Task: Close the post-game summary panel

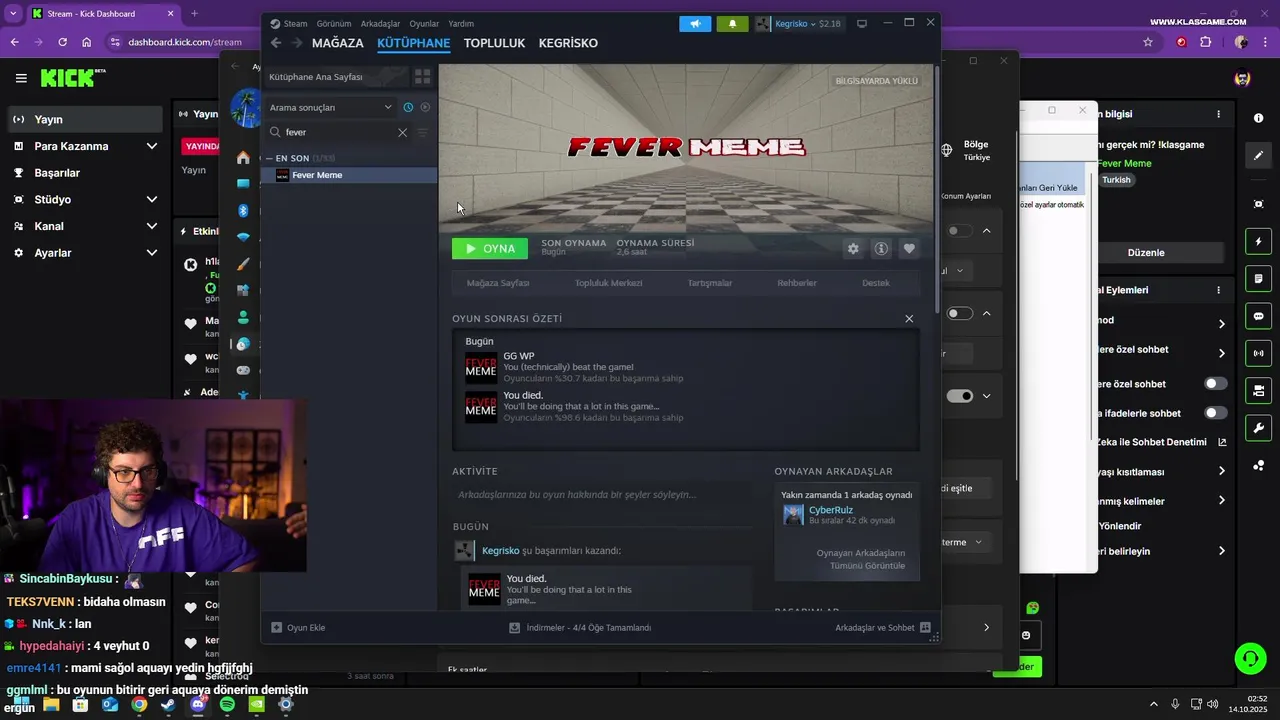Action: 909,319
